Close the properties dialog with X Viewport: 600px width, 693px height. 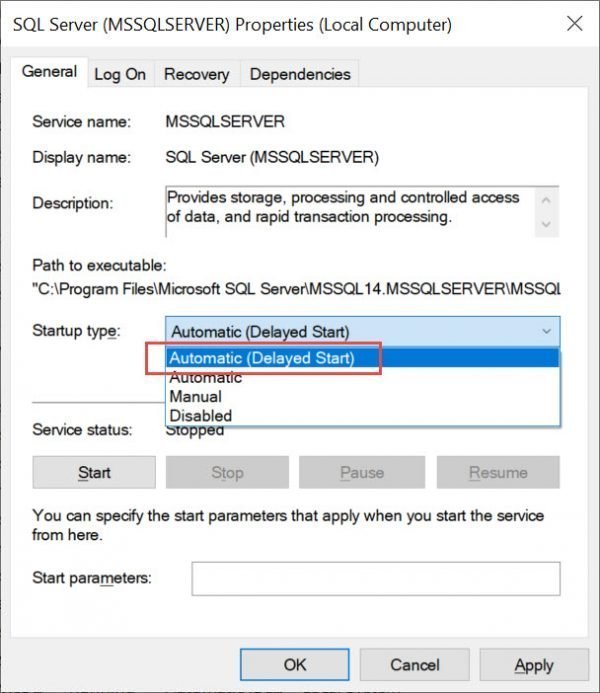click(573, 23)
